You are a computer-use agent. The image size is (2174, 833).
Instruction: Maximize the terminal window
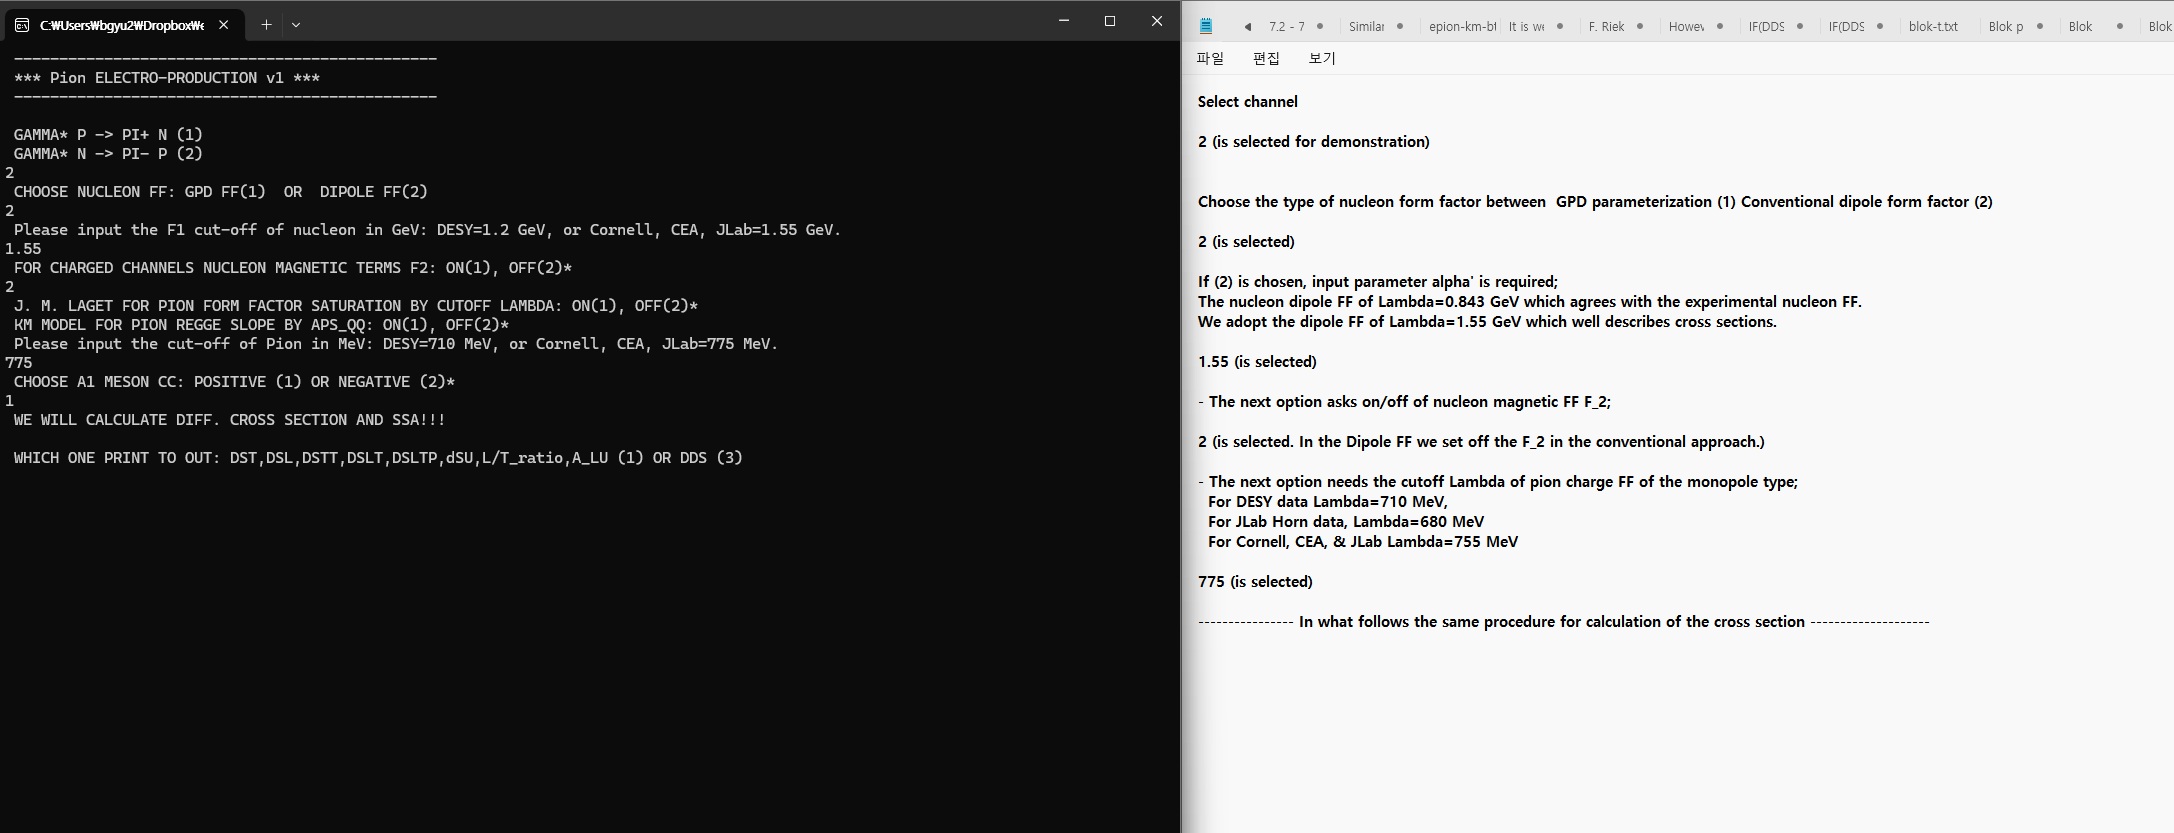(1109, 21)
